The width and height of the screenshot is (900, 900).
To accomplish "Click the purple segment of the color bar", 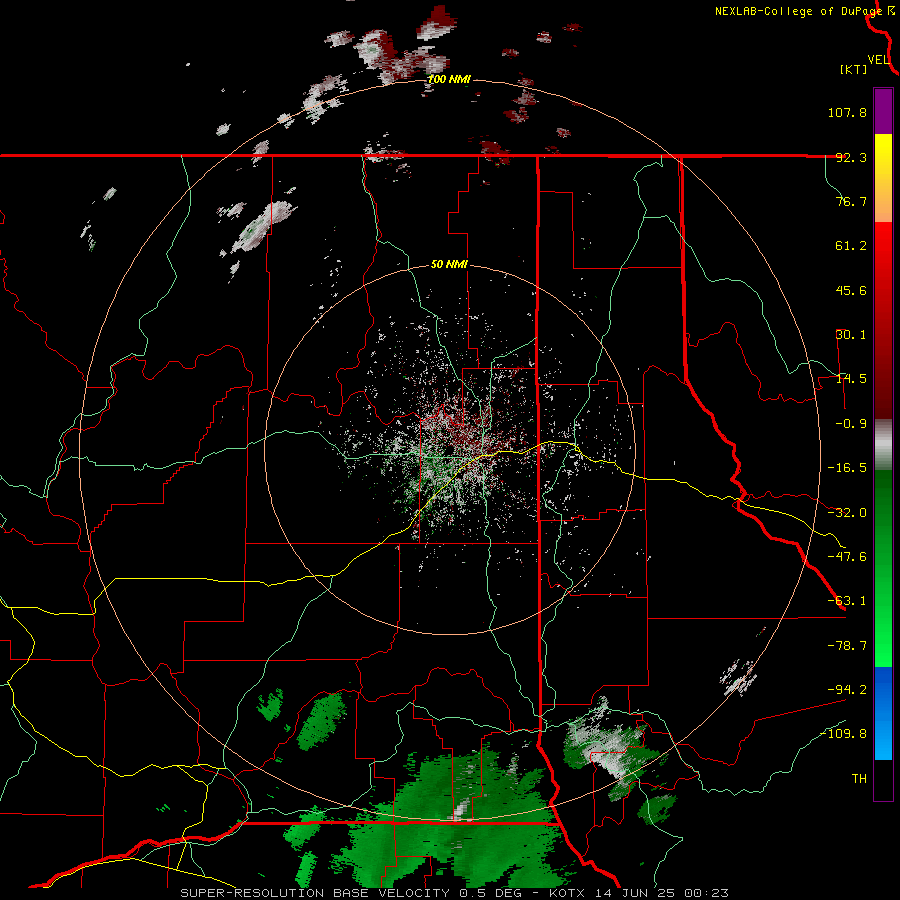I will (883, 111).
